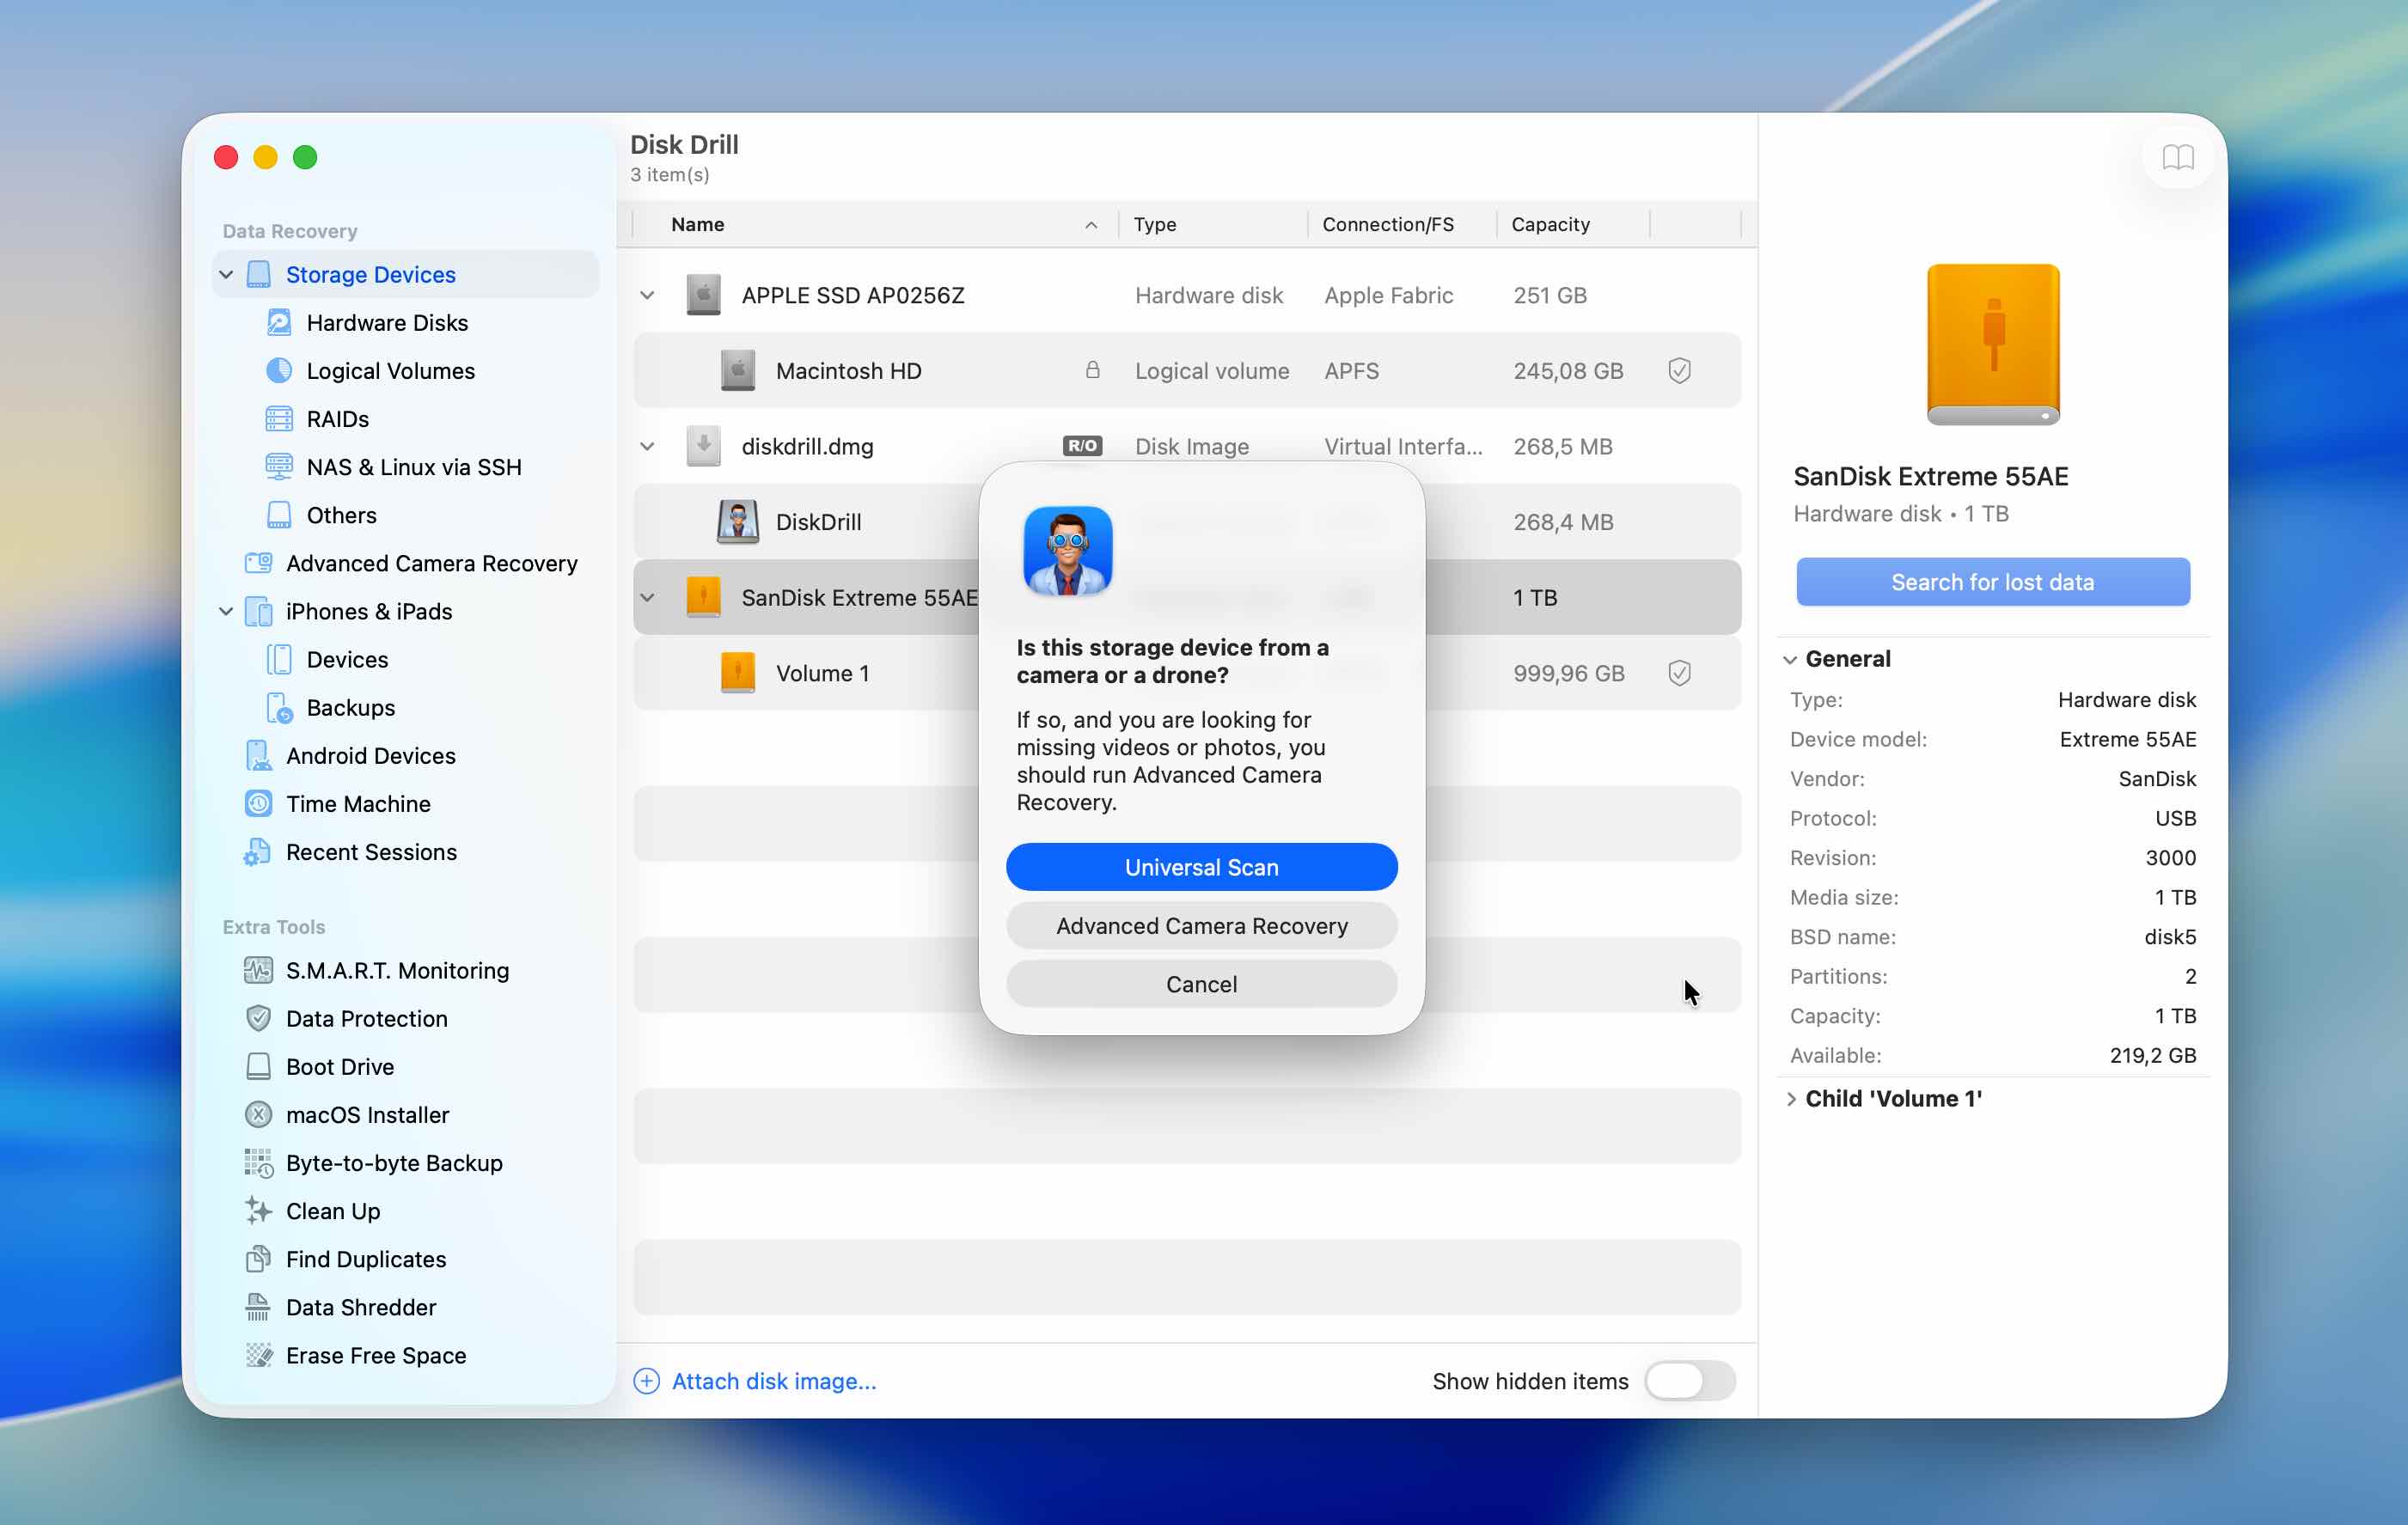Select Advanced Camera Recovery in sidebar
The height and width of the screenshot is (1525, 2408).
pos(431,564)
